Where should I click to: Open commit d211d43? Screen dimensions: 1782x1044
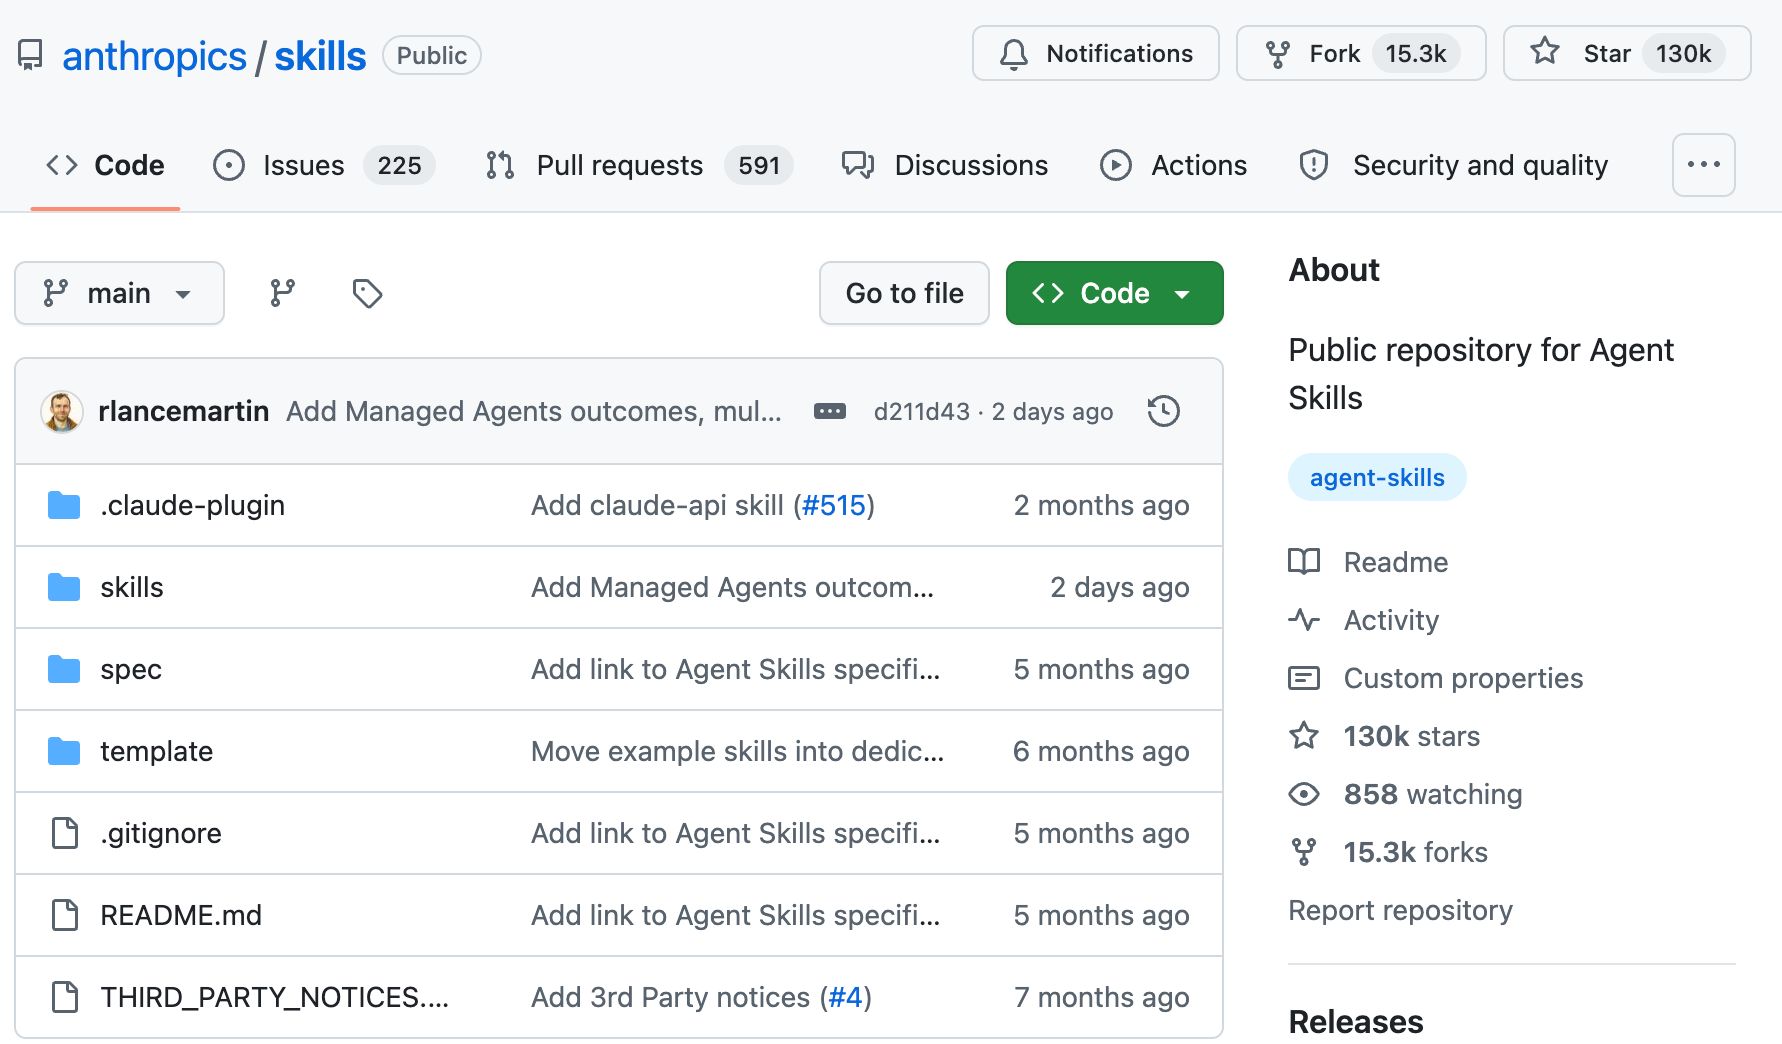(922, 411)
